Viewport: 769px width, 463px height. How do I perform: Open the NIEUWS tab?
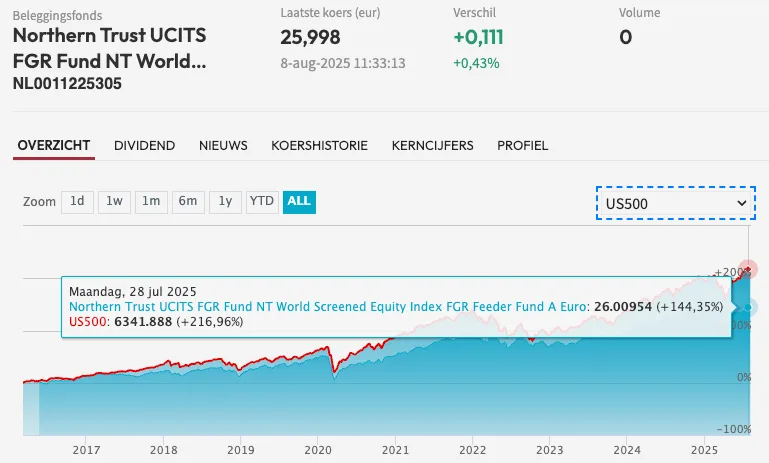point(223,146)
